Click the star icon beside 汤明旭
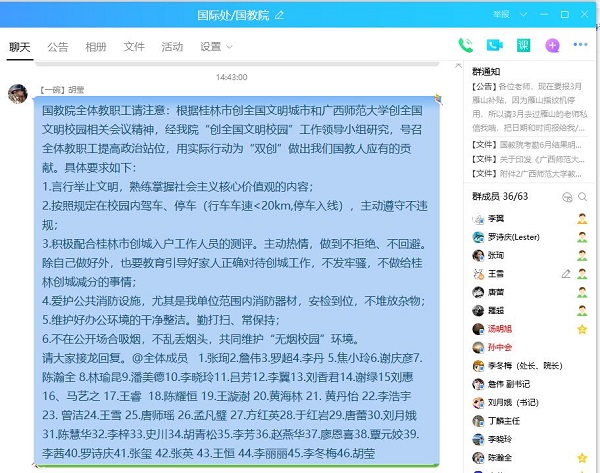The height and width of the screenshot is (473, 600). click(x=582, y=329)
